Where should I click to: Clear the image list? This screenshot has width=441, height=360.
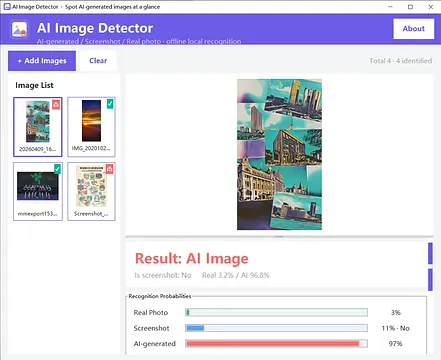(98, 61)
